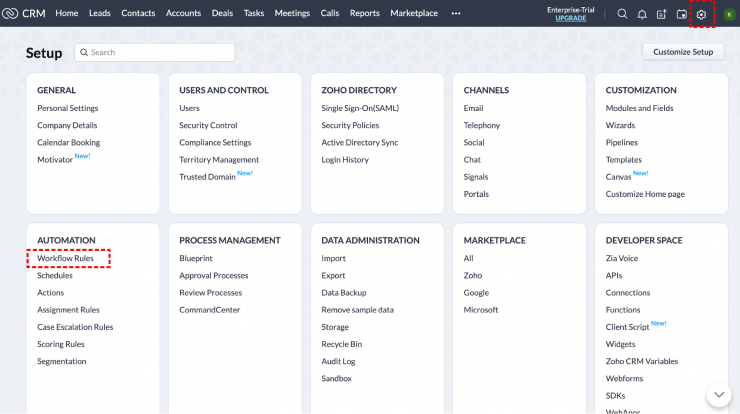
Task: Open the calendar icon in top bar
Action: click(x=681, y=14)
